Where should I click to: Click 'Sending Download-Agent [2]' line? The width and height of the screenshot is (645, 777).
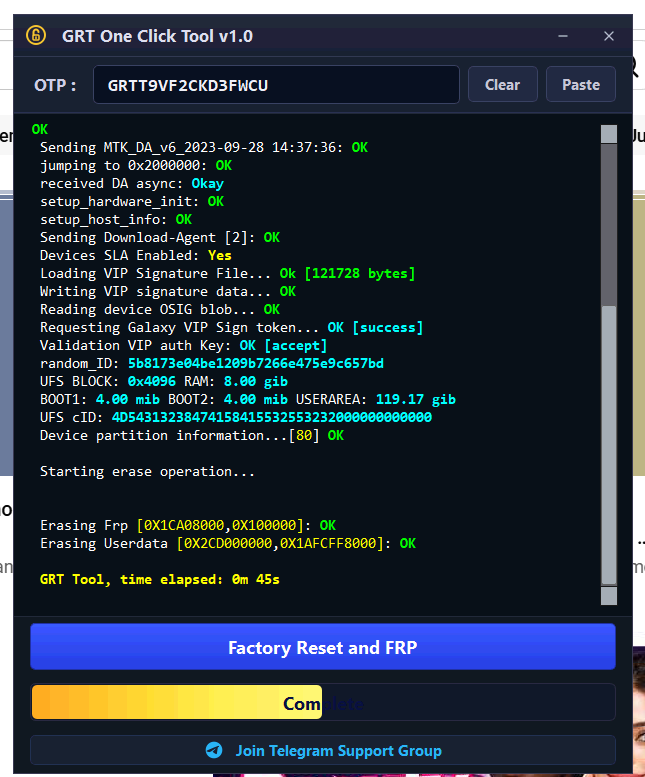point(160,237)
